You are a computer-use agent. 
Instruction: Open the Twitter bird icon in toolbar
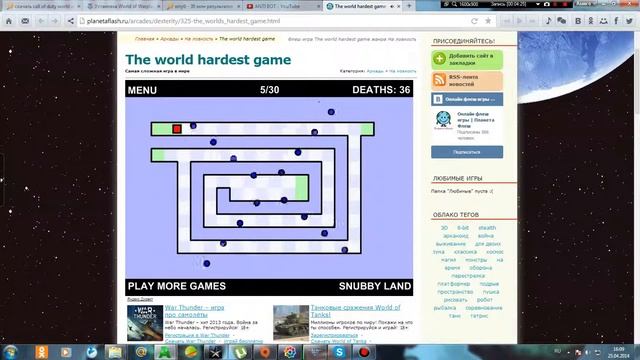click(629, 21)
